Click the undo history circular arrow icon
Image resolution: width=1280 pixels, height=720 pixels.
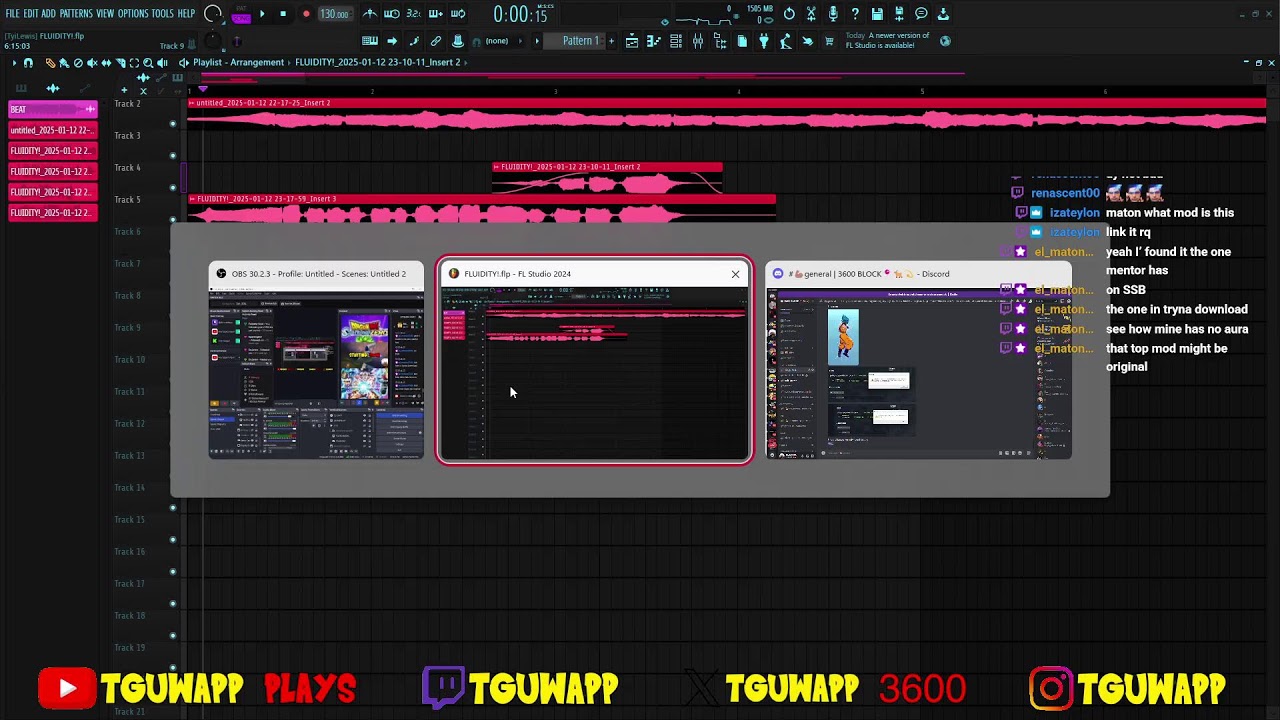click(x=789, y=14)
